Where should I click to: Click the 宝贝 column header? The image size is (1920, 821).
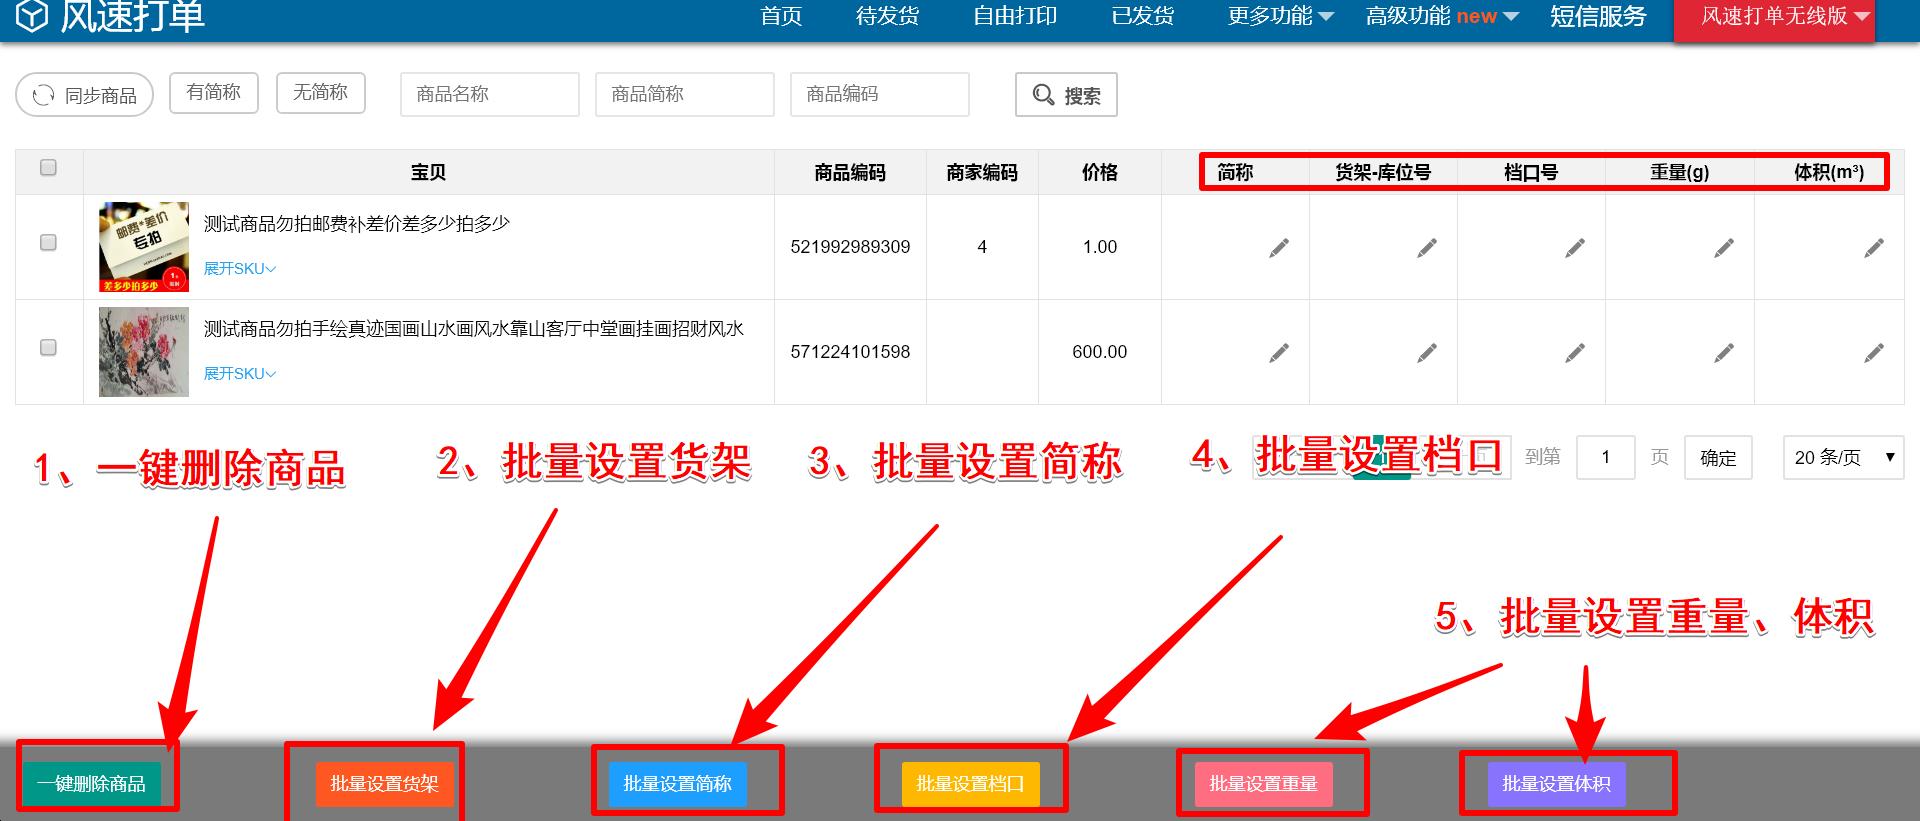pos(428,172)
